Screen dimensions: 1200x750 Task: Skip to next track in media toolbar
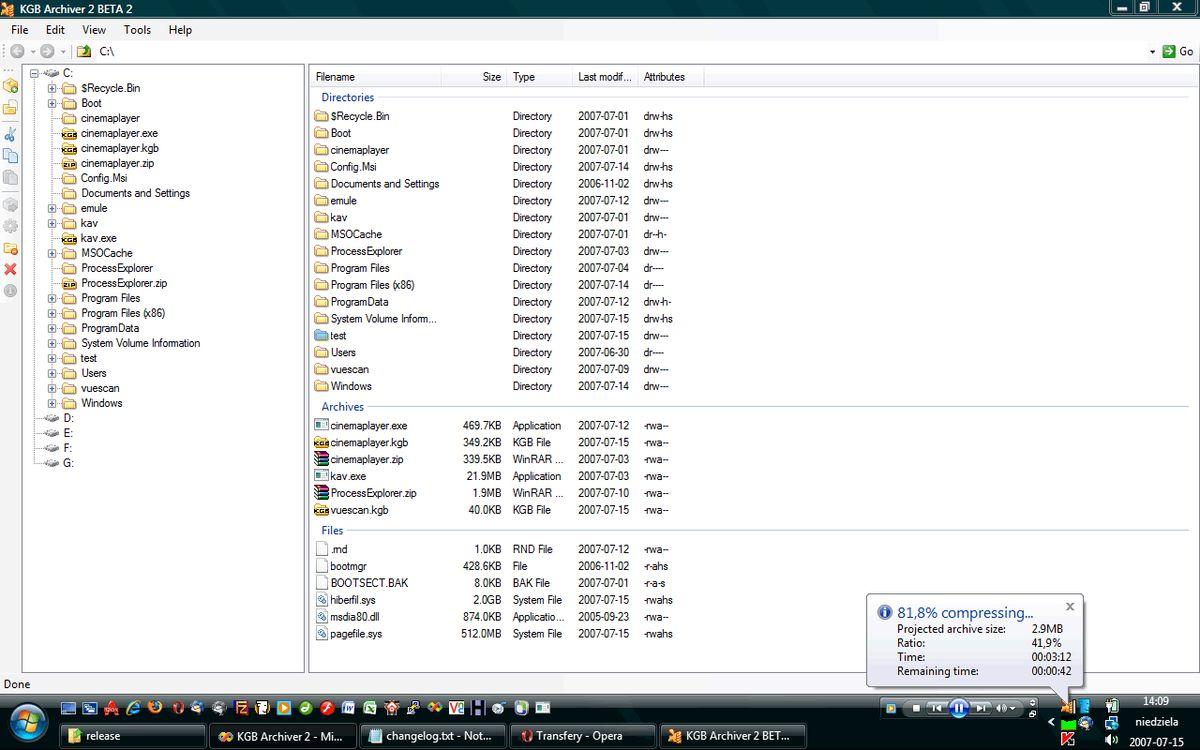(981, 708)
